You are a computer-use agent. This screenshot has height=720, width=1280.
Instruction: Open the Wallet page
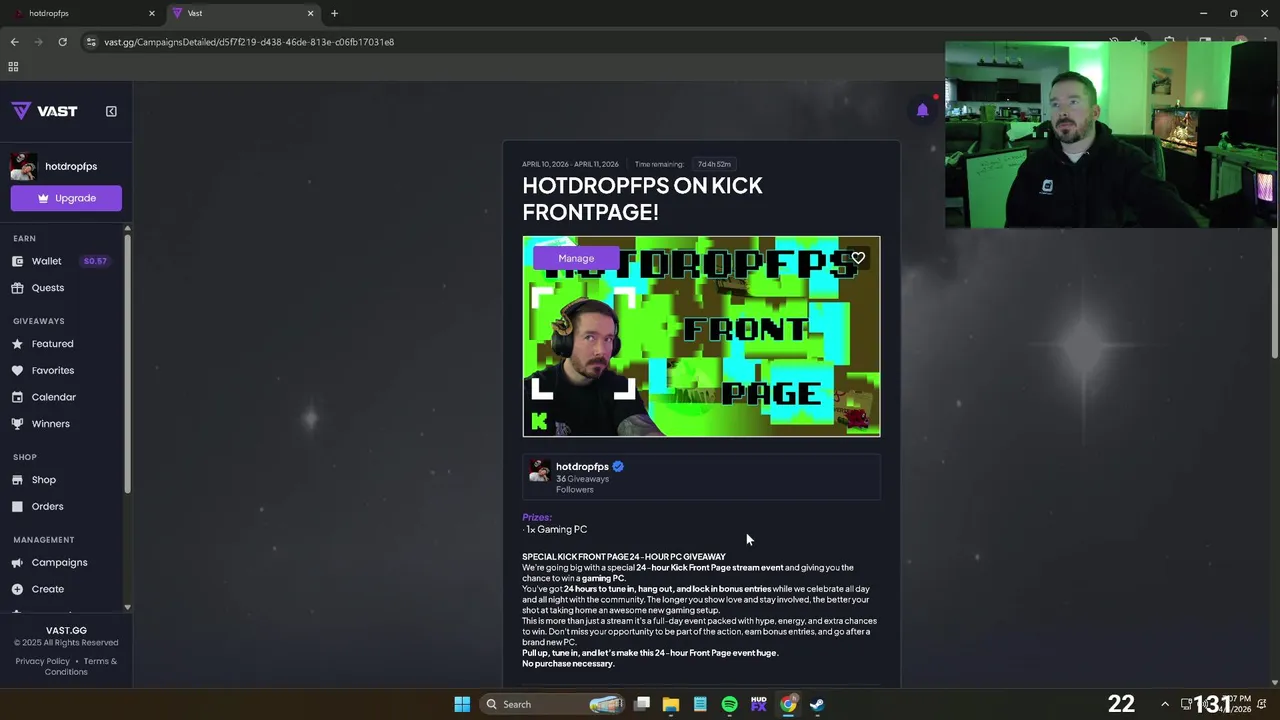[x=46, y=261]
